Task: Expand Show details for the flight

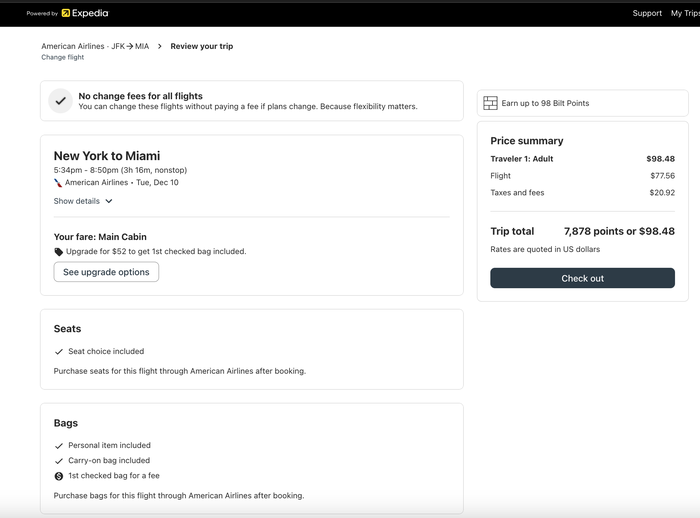Action: [83, 201]
